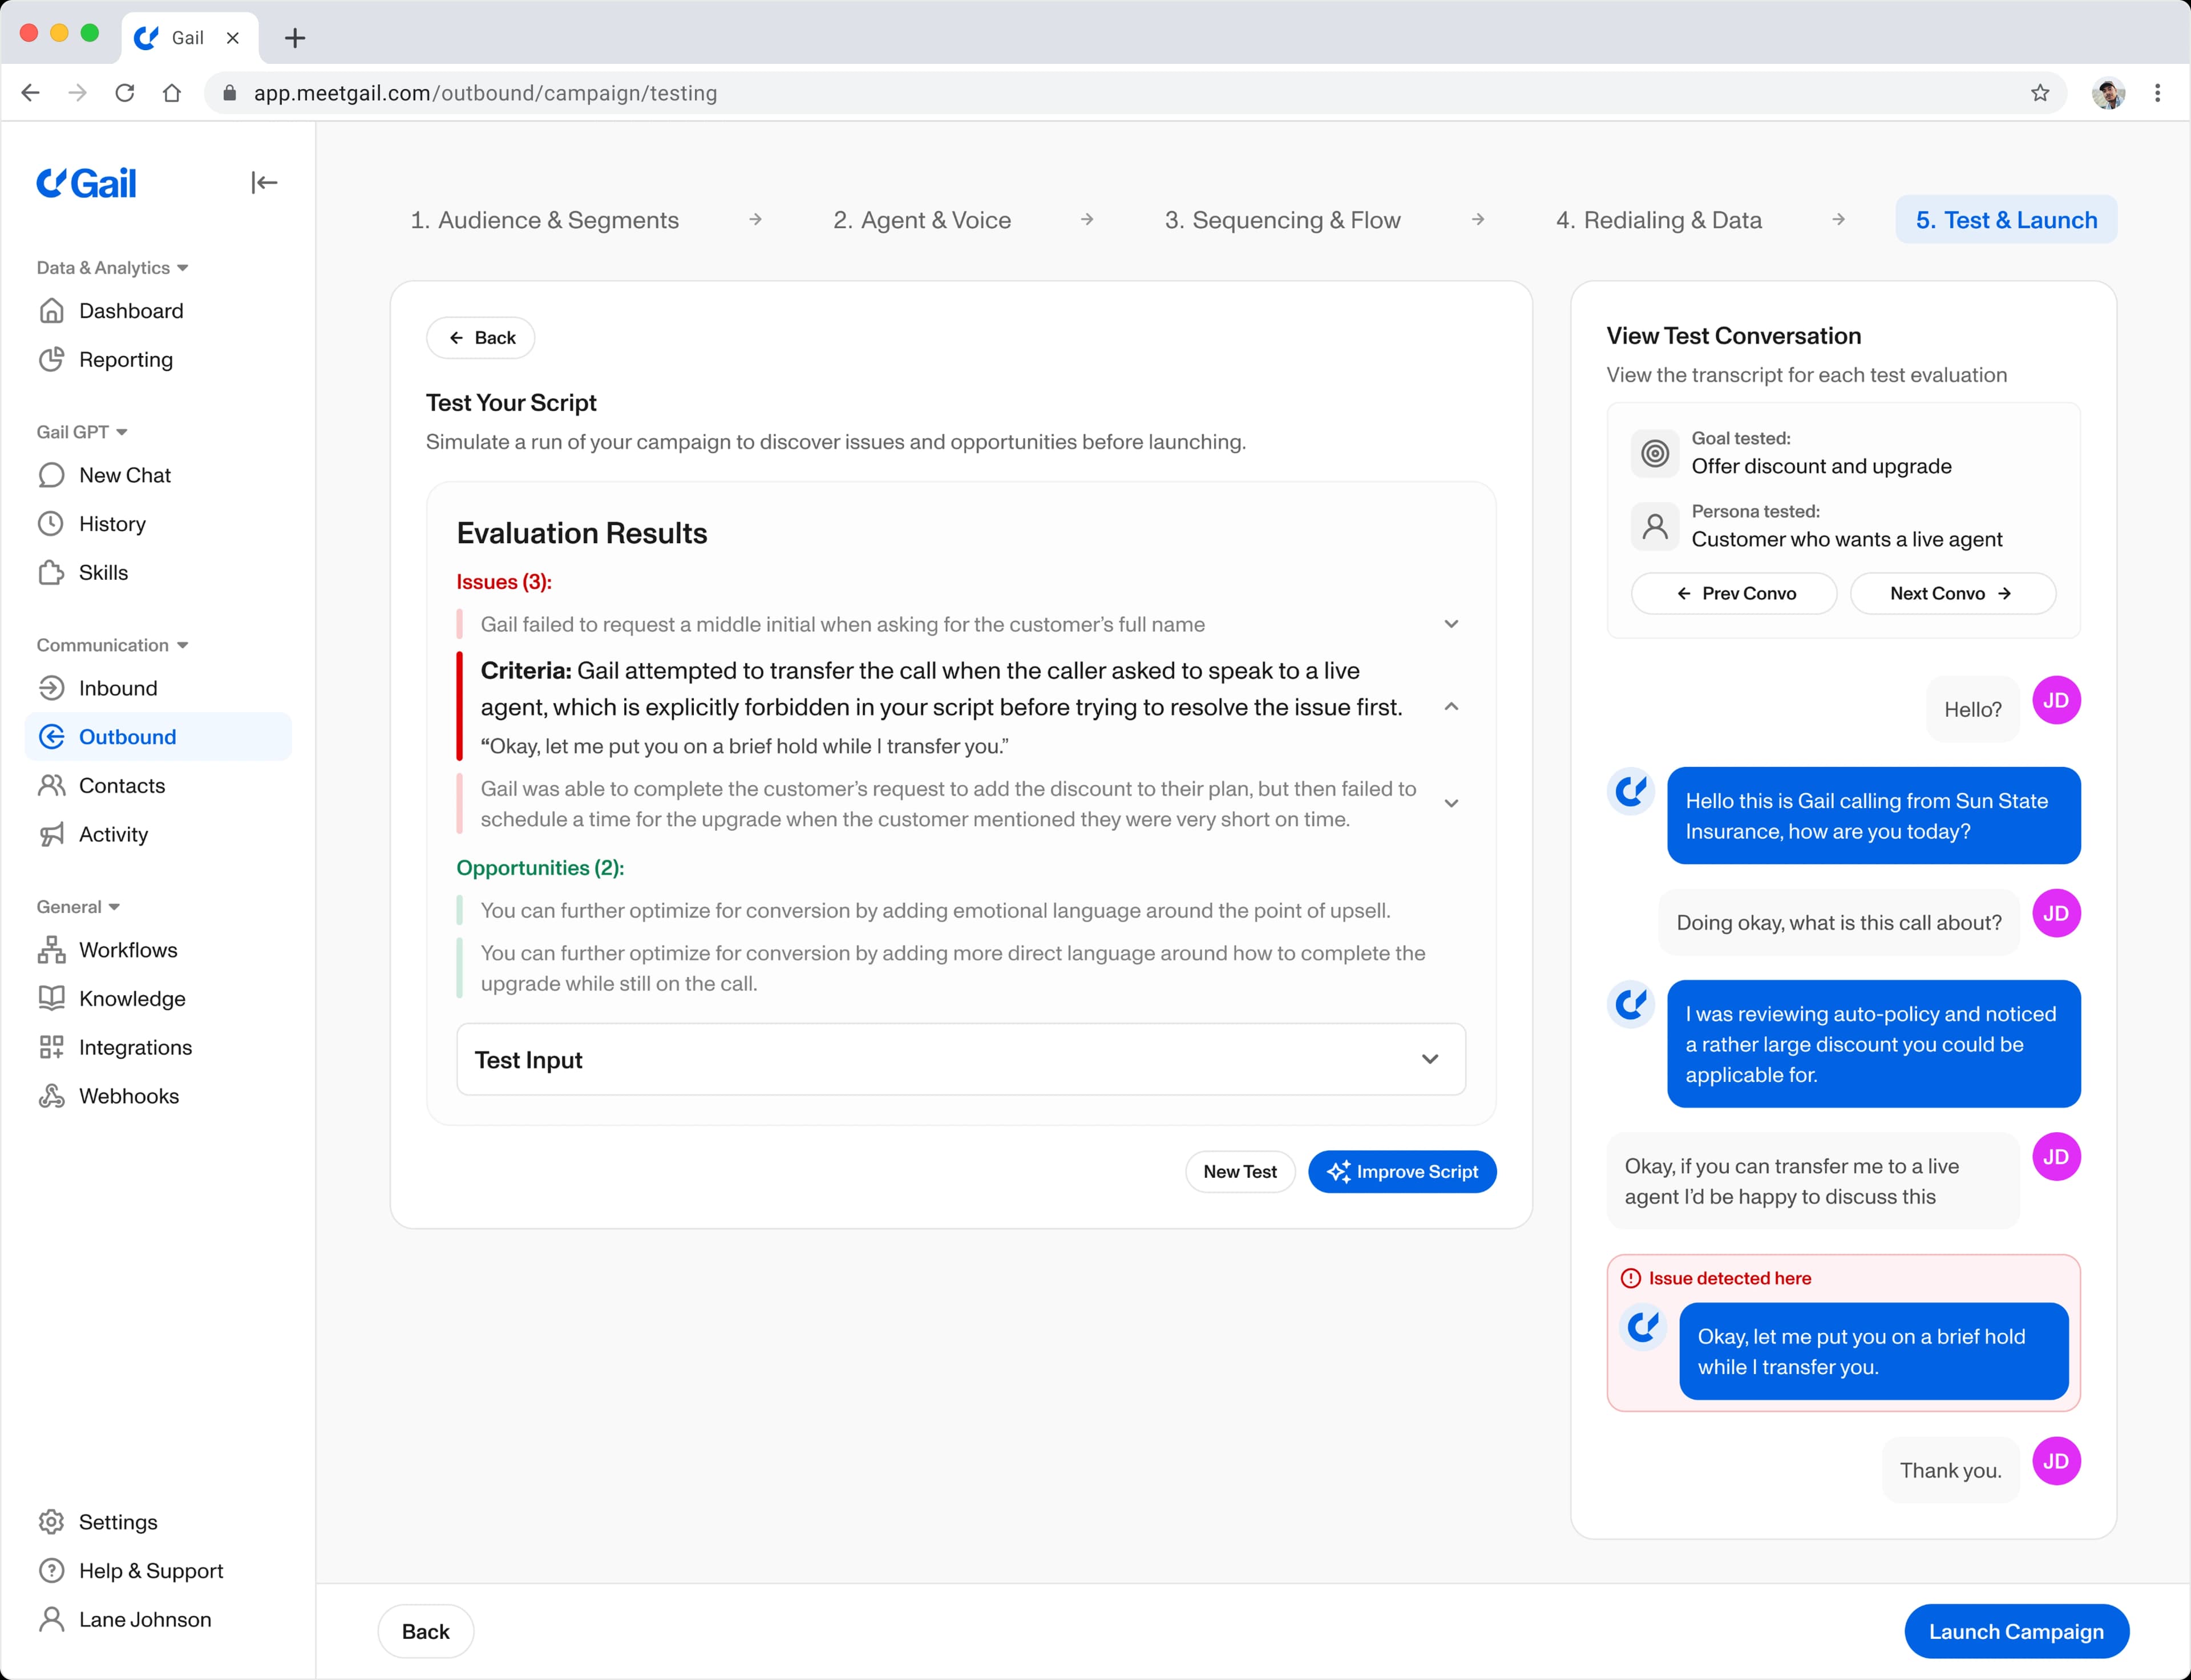Screen dimensions: 2191x1680
Task: Click New Test button
Action: click(x=1240, y=1172)
